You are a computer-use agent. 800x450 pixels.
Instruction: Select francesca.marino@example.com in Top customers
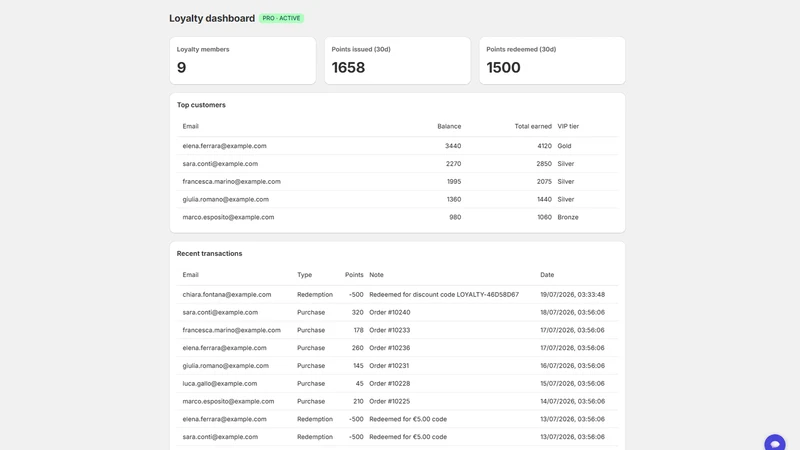(x=232, y=182)
